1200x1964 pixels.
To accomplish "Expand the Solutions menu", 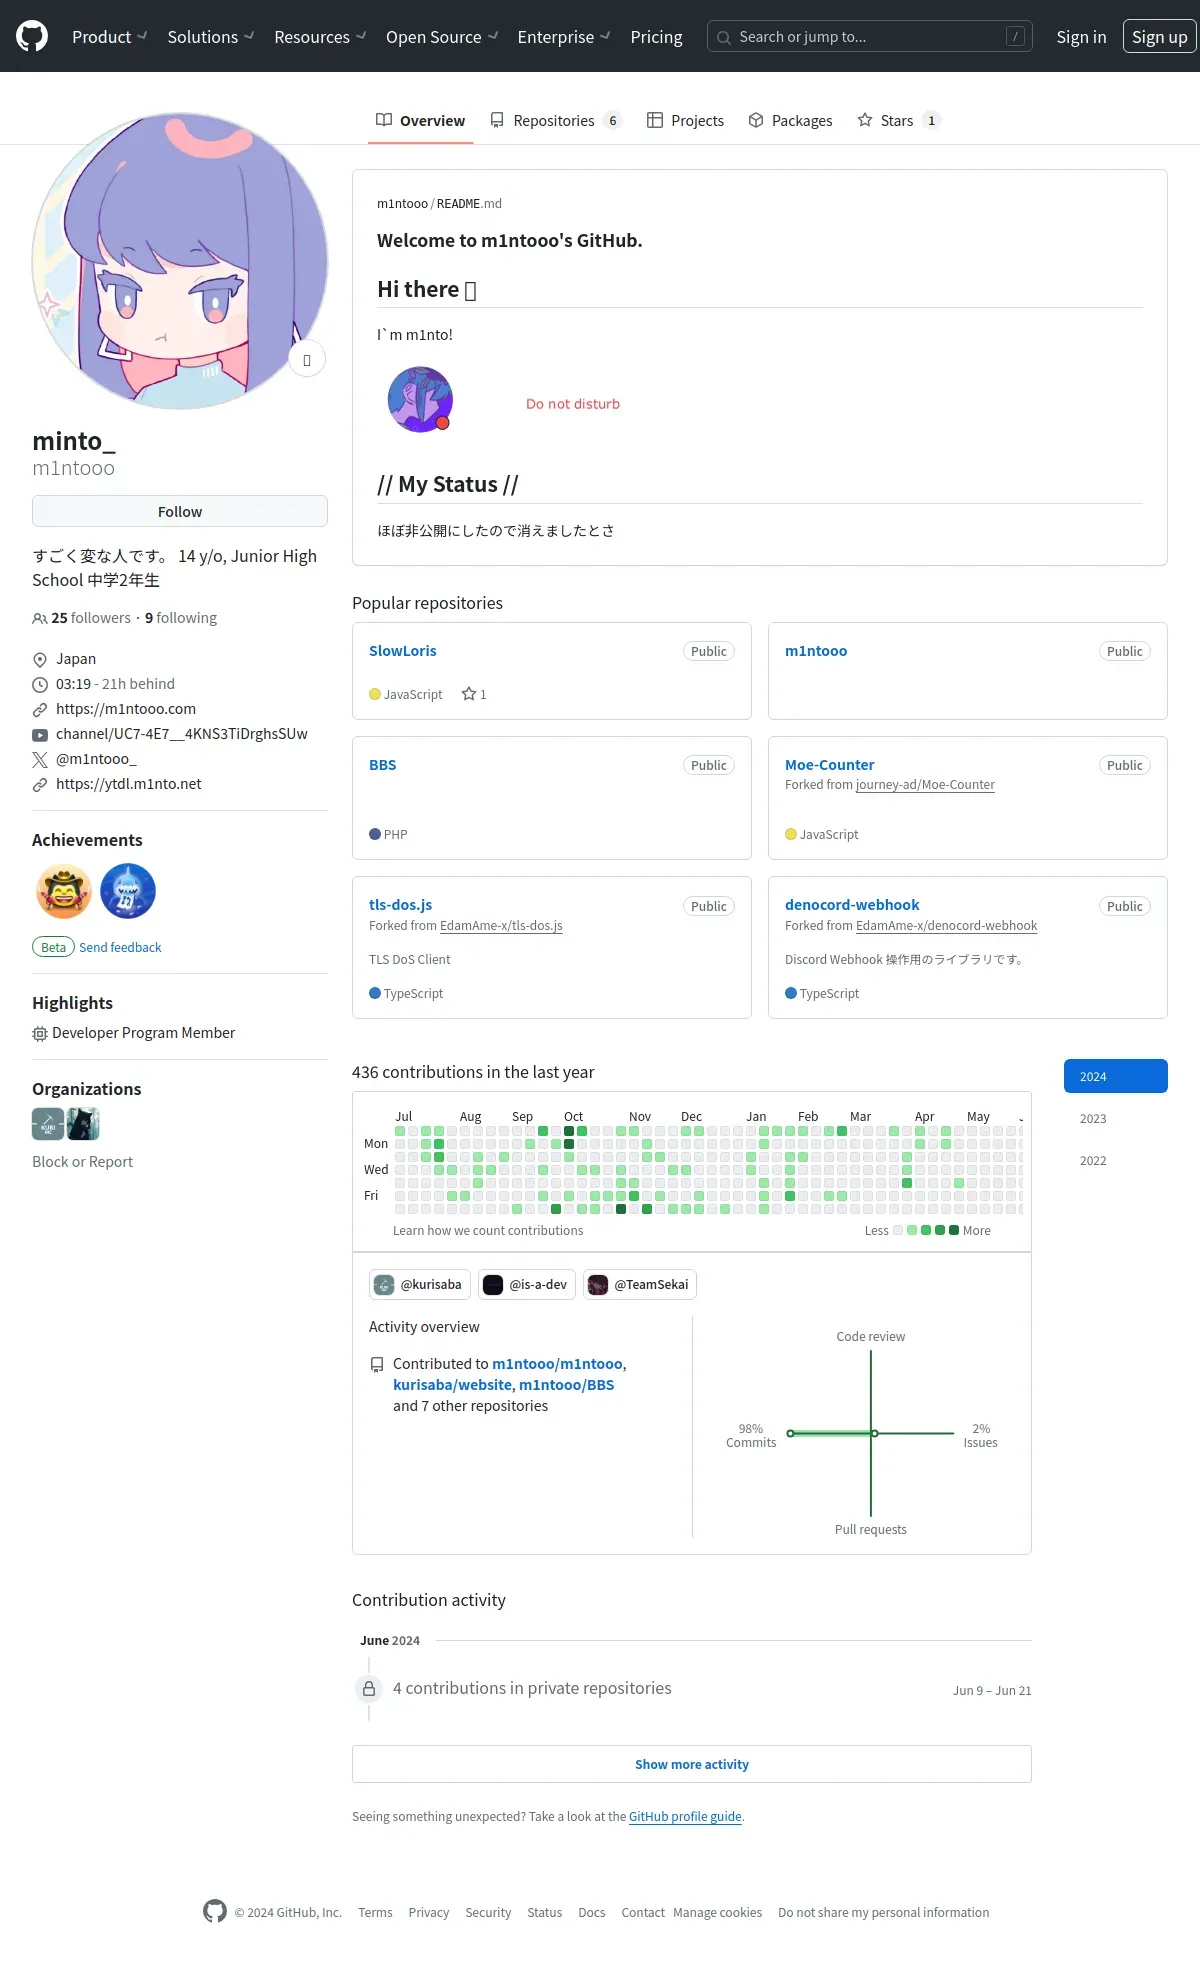I will [210, 37].
